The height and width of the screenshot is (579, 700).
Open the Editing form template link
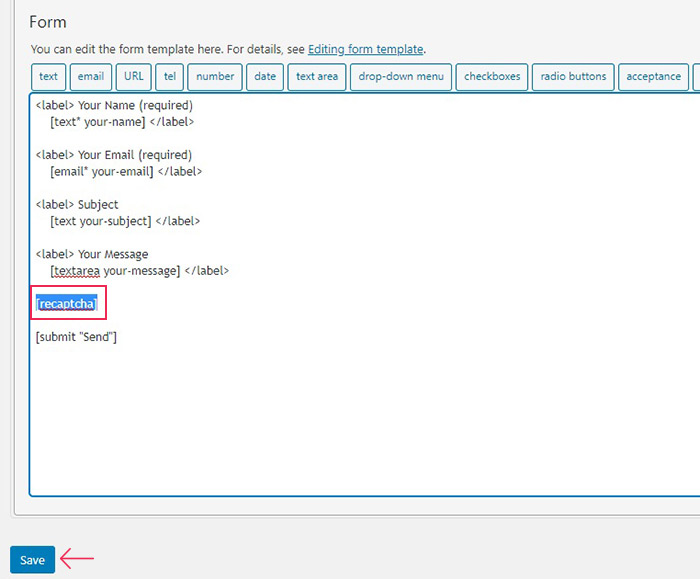pyautogui.click(x=366, y=49)
